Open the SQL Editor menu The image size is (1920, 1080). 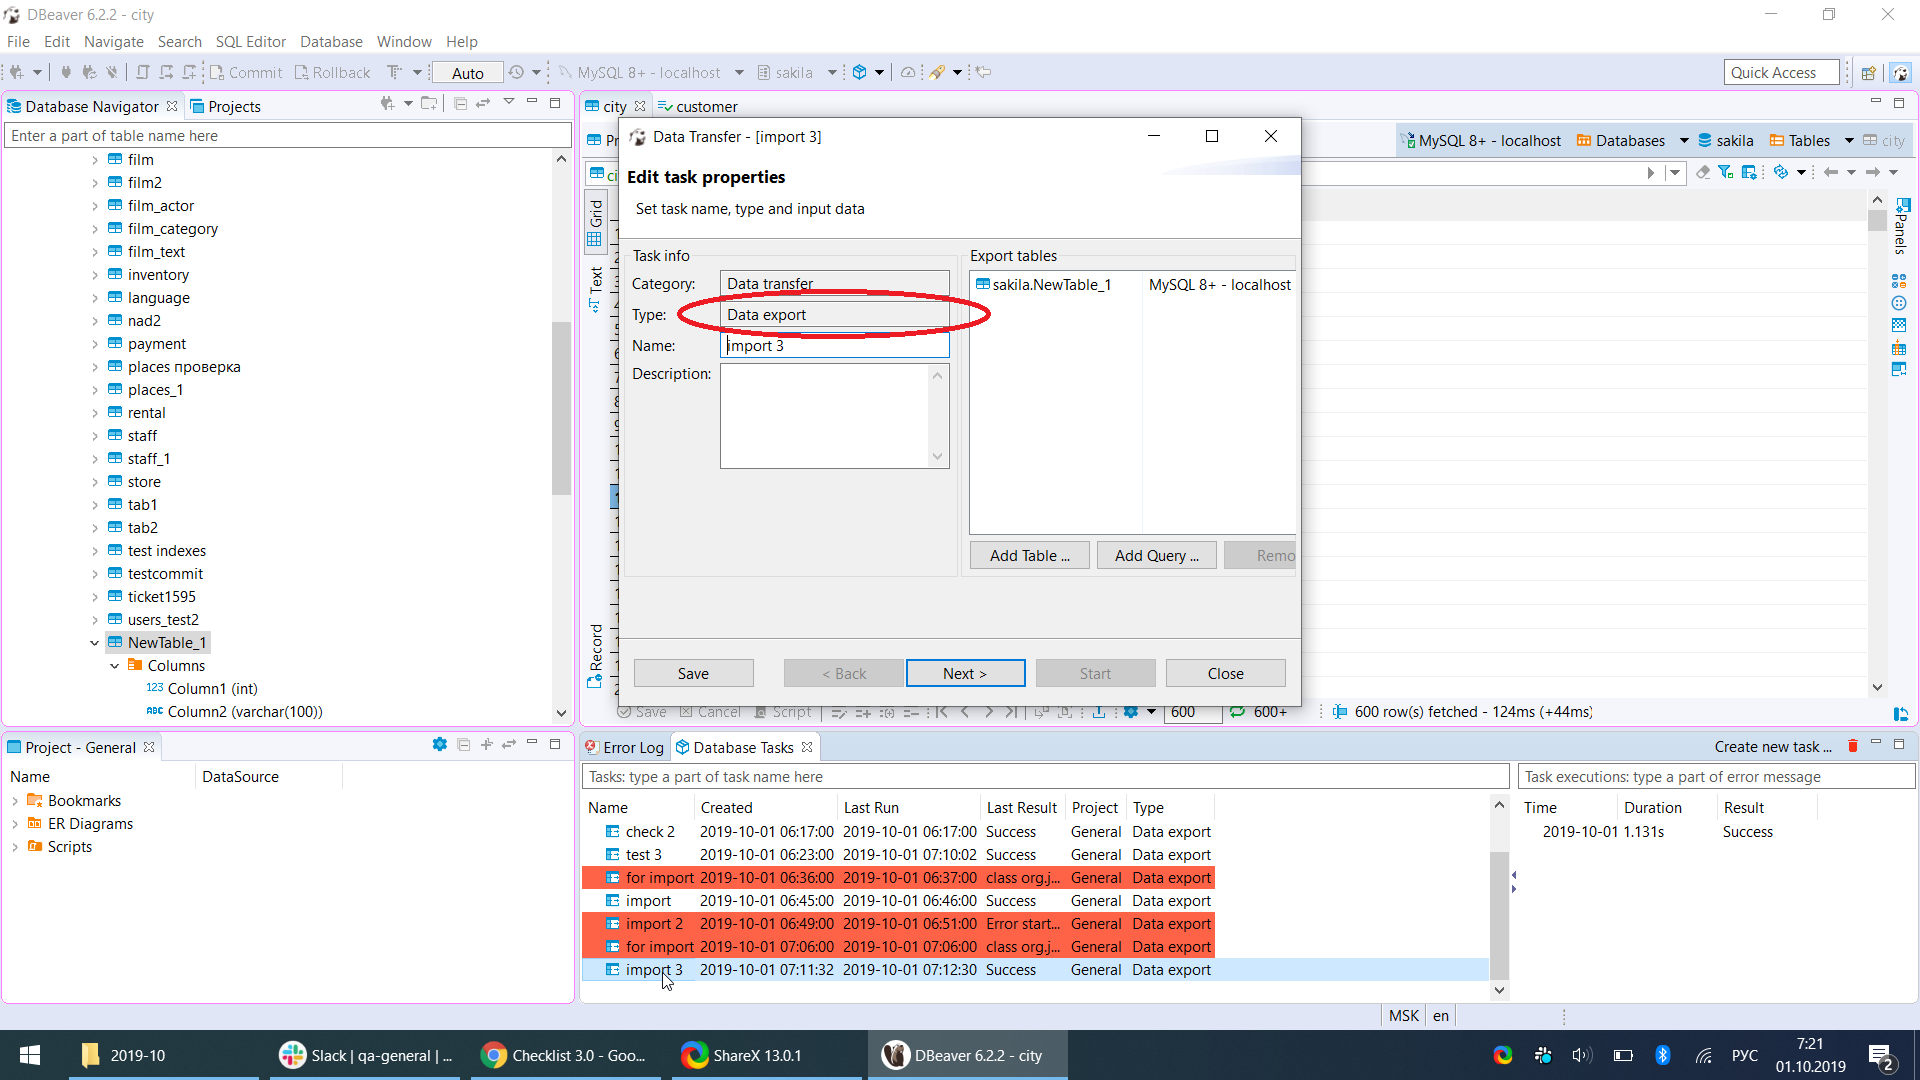250,41
